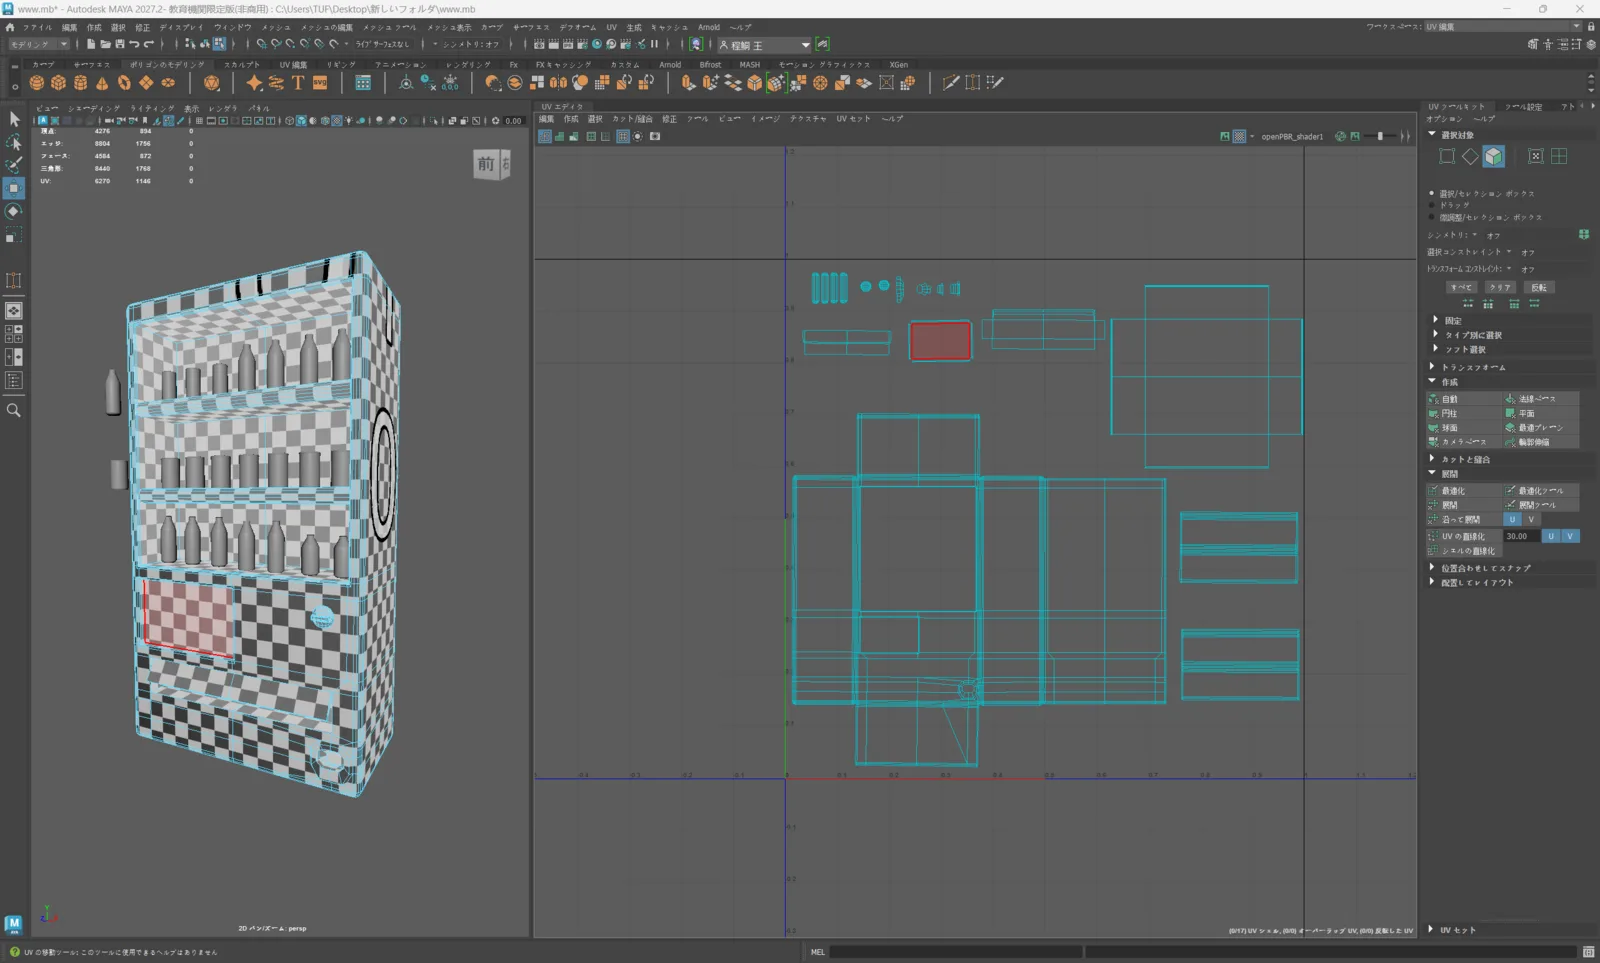Screen dimensions: 1600x963
Task: Expand the カットと縫合 section
Action: 1465,459
